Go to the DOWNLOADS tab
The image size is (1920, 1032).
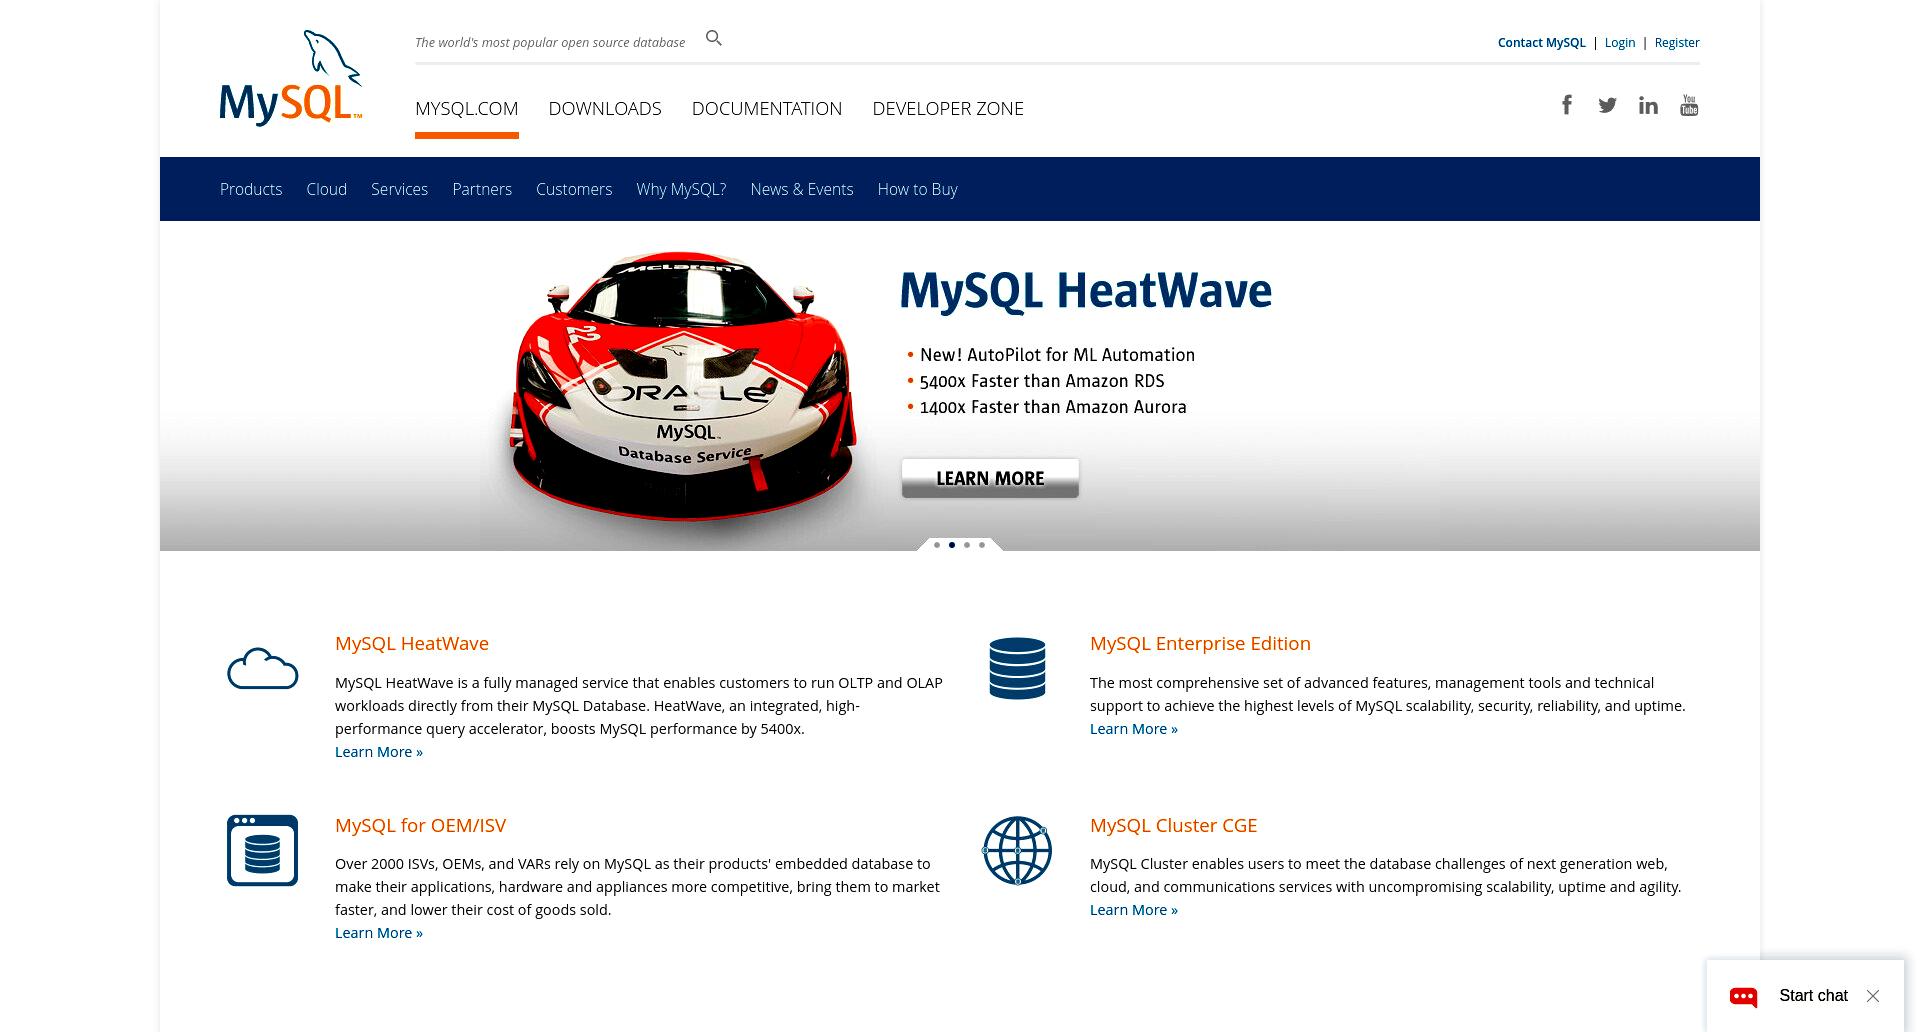tap(605, 108)
